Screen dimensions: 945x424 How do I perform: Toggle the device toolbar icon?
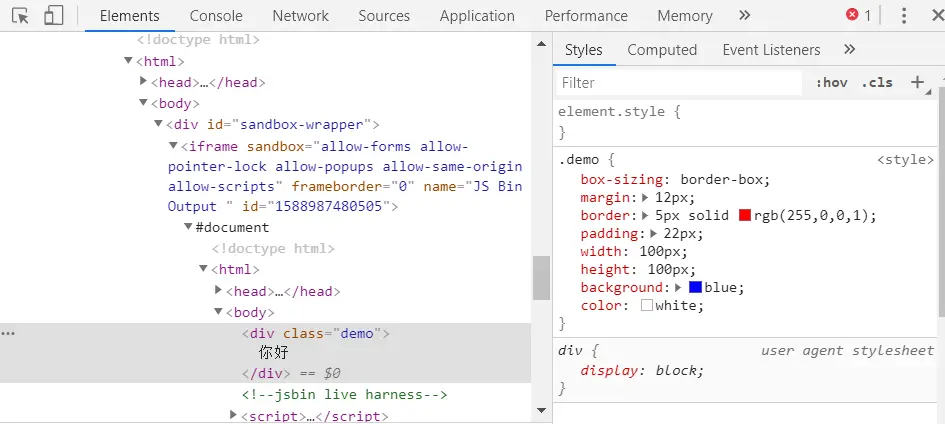click(x=54, y=16)
